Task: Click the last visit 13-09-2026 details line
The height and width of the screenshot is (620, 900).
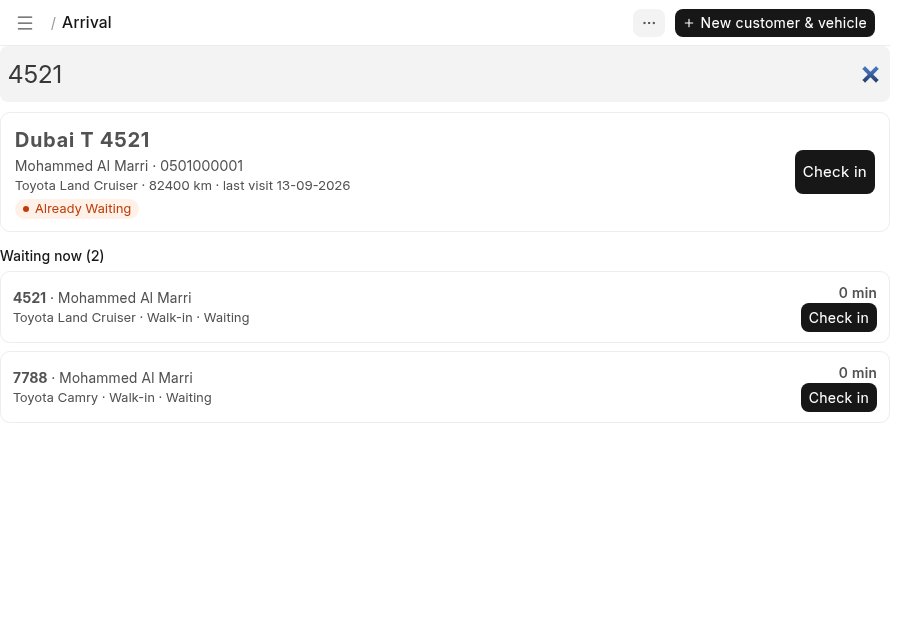Action: pyautogui.click(x=183, y=186)
